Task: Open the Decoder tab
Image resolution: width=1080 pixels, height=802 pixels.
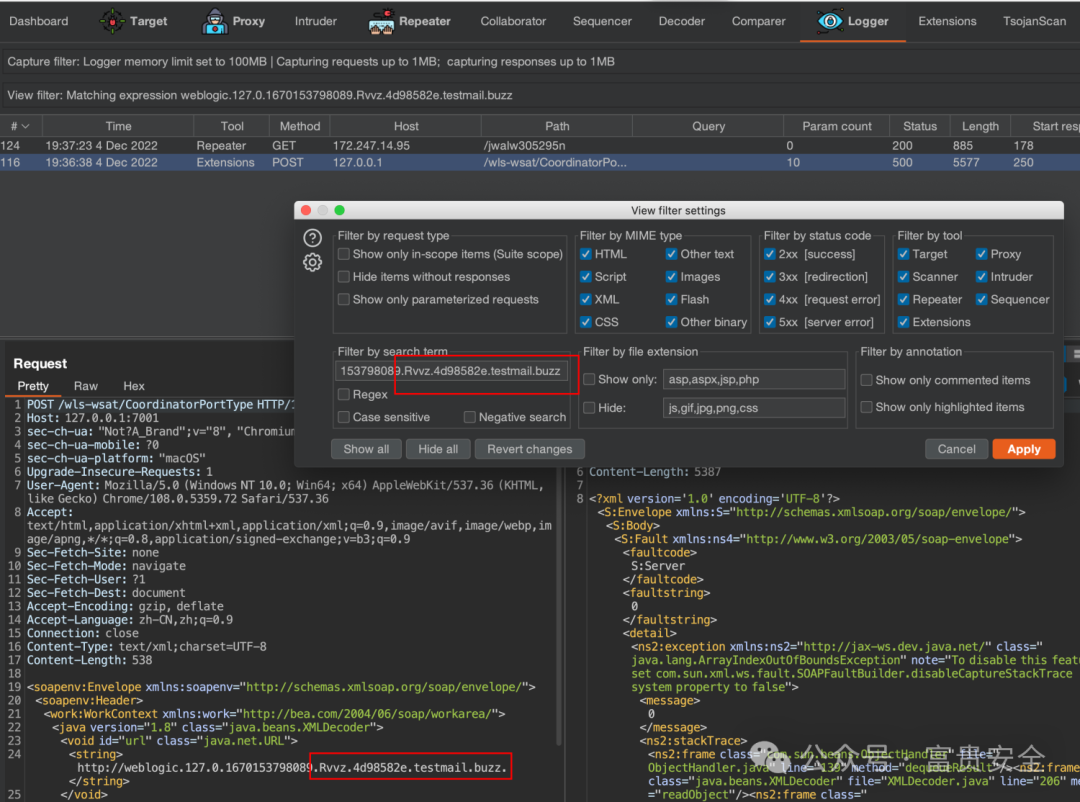Action: coord(681,21)
